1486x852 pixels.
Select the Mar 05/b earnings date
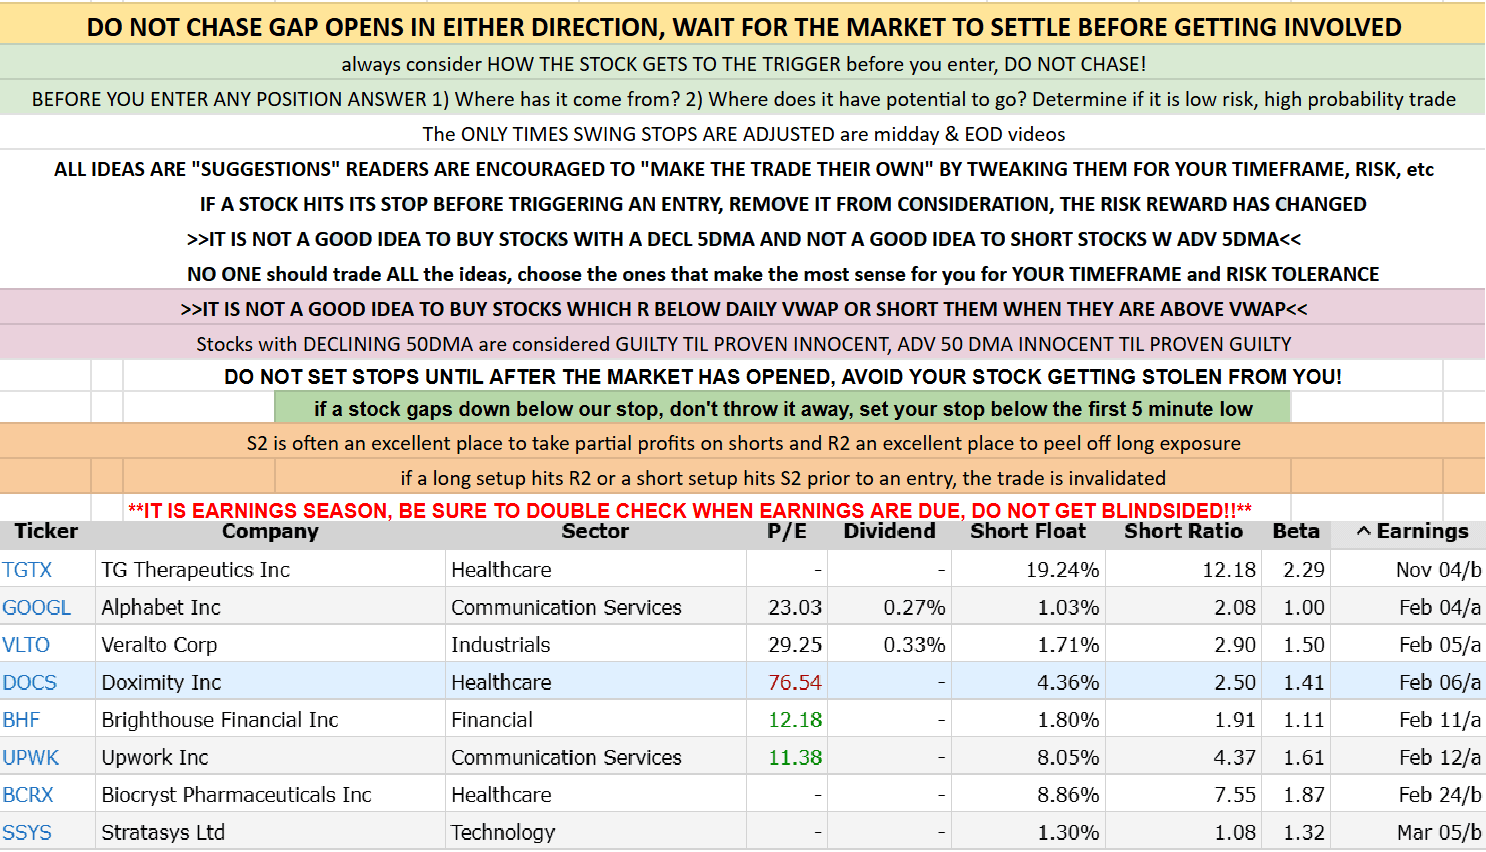(1439, 833)
